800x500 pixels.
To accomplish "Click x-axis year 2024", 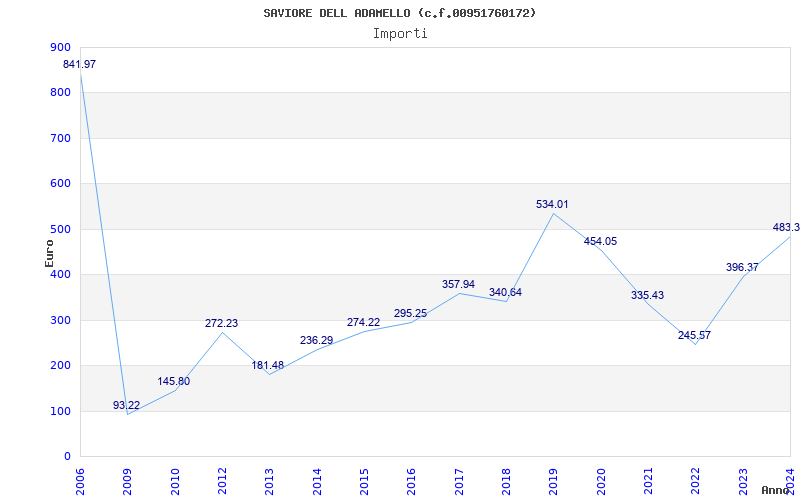I will click(790, 482).
